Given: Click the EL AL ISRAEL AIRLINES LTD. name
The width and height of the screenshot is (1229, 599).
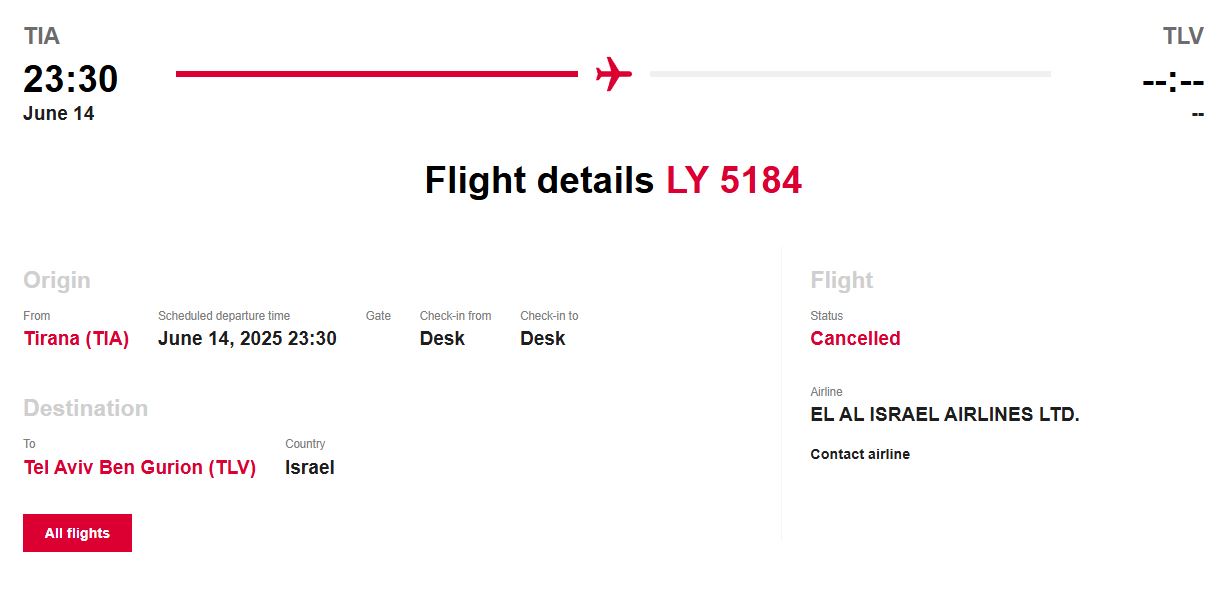Looking at the screenshot, I should point(945,414).
